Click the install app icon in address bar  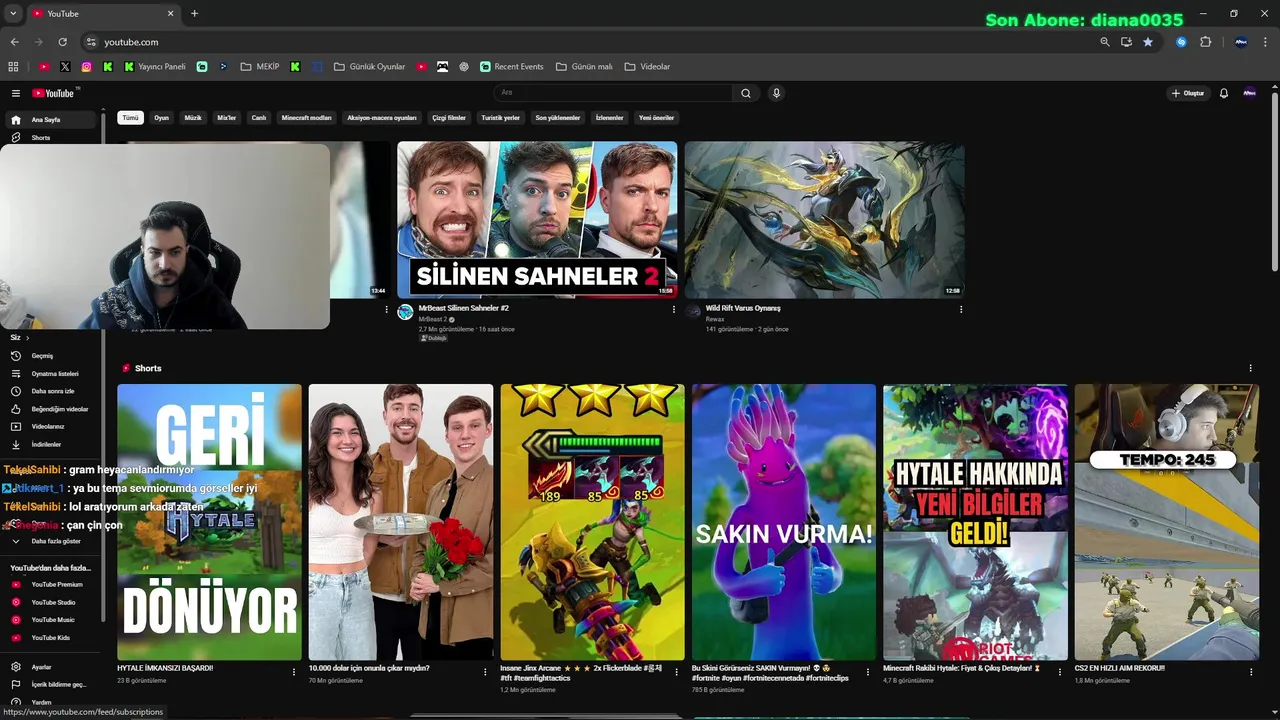[x=1126, y=42]
